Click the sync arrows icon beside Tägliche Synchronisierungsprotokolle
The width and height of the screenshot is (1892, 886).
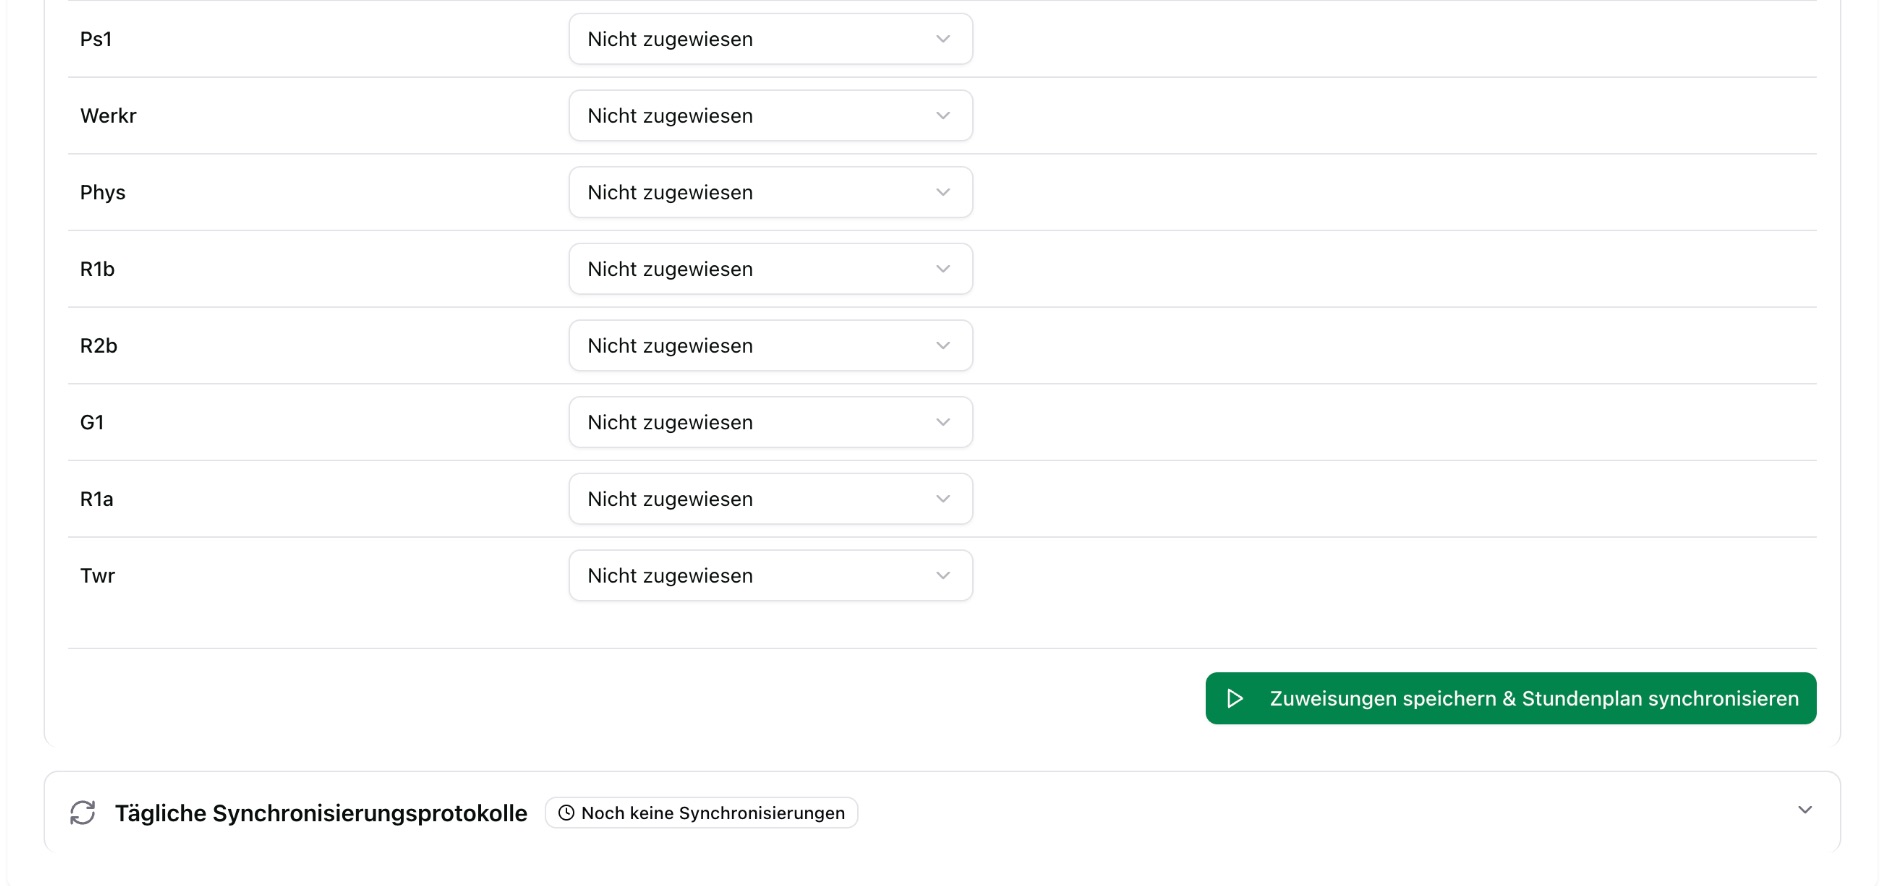83,813
